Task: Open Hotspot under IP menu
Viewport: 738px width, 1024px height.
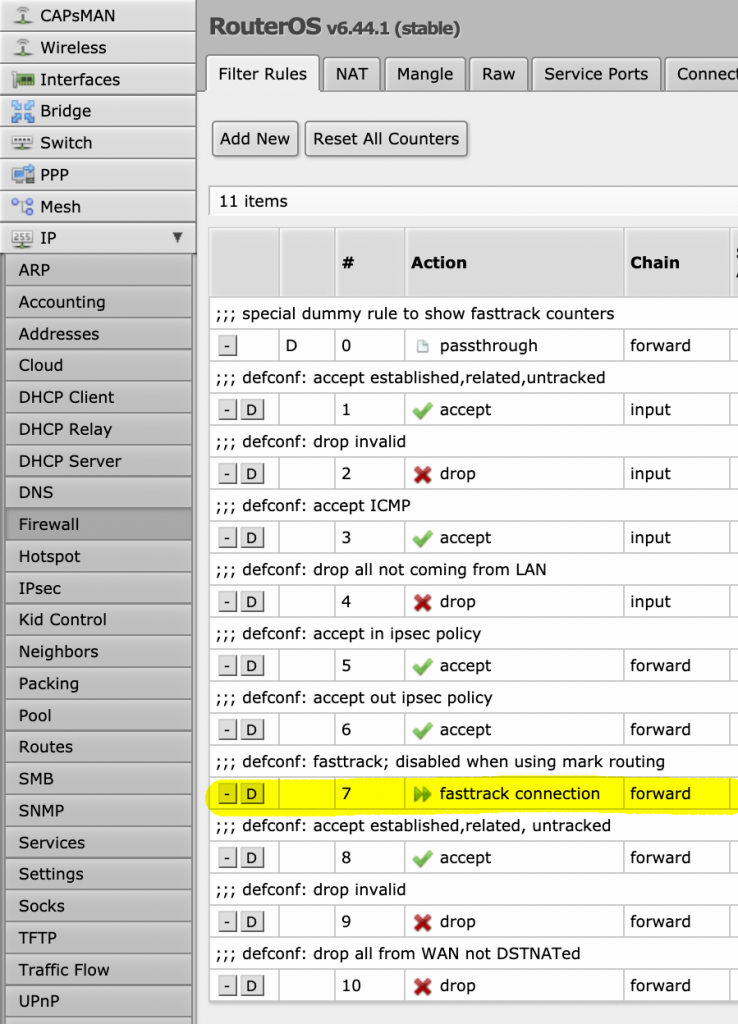Action: (99, 557)
